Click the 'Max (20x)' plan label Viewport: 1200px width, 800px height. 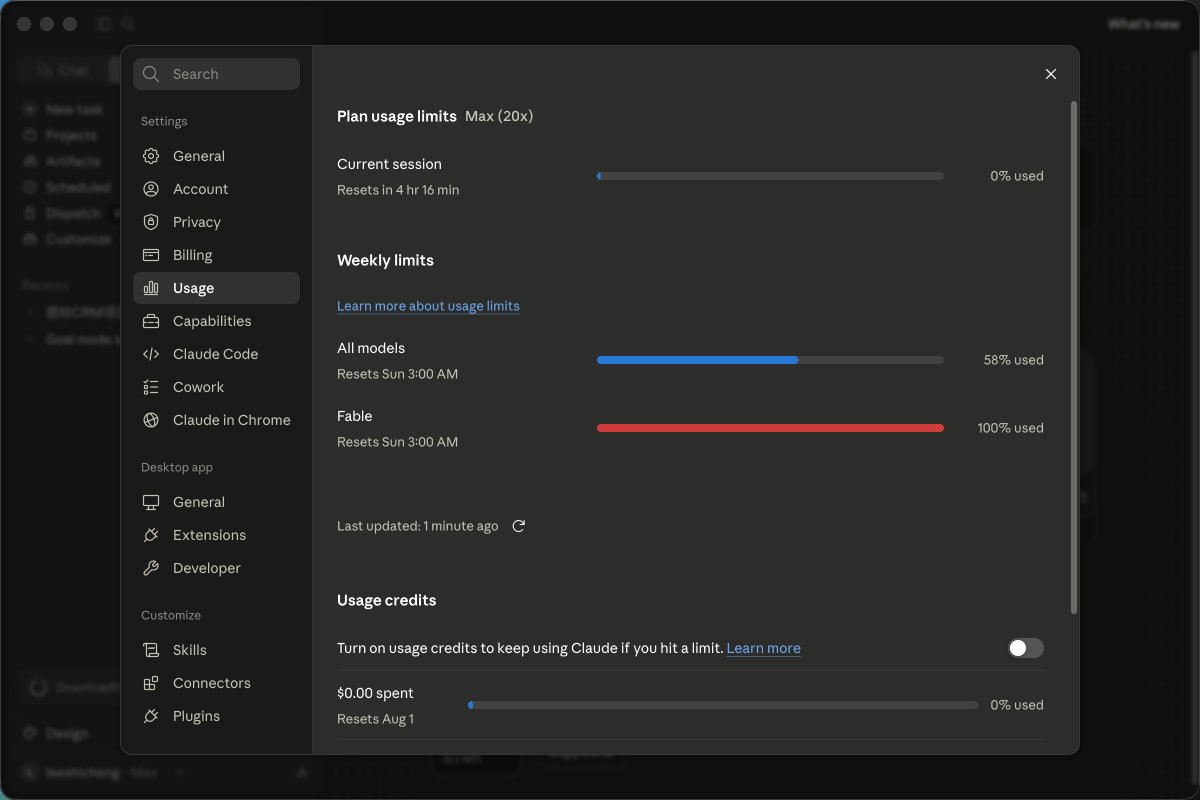coord(499,116)
